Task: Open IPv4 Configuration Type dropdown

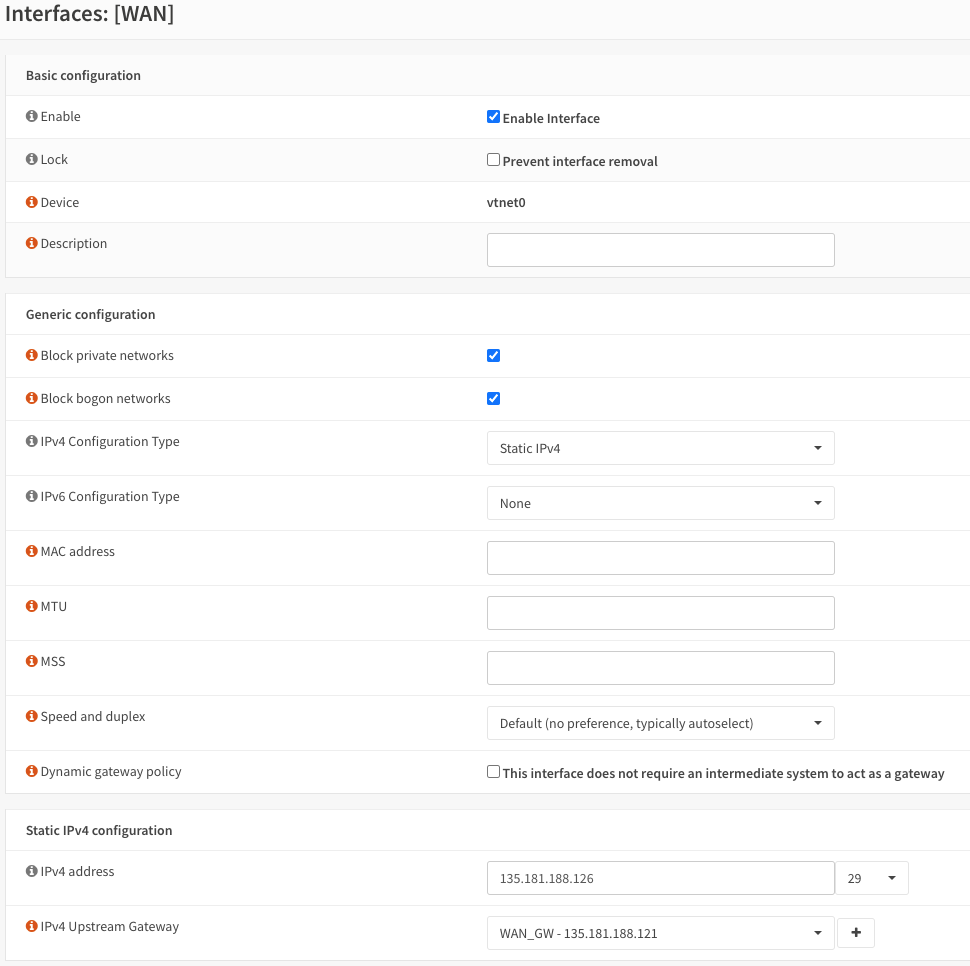Action: point(661,448)
